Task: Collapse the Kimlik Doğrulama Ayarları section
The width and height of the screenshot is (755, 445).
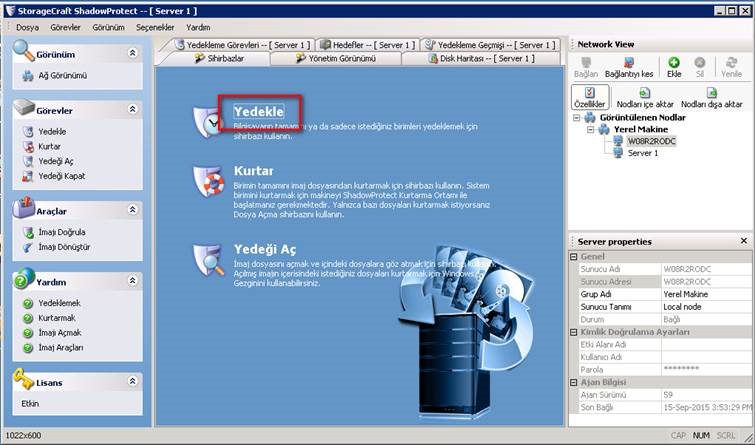Action: pyautogui.click(x=573, y=332)
